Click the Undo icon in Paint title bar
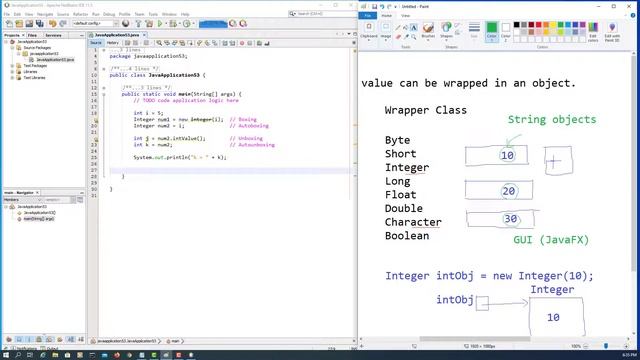The image size is (640, 360). coord(382,7)
